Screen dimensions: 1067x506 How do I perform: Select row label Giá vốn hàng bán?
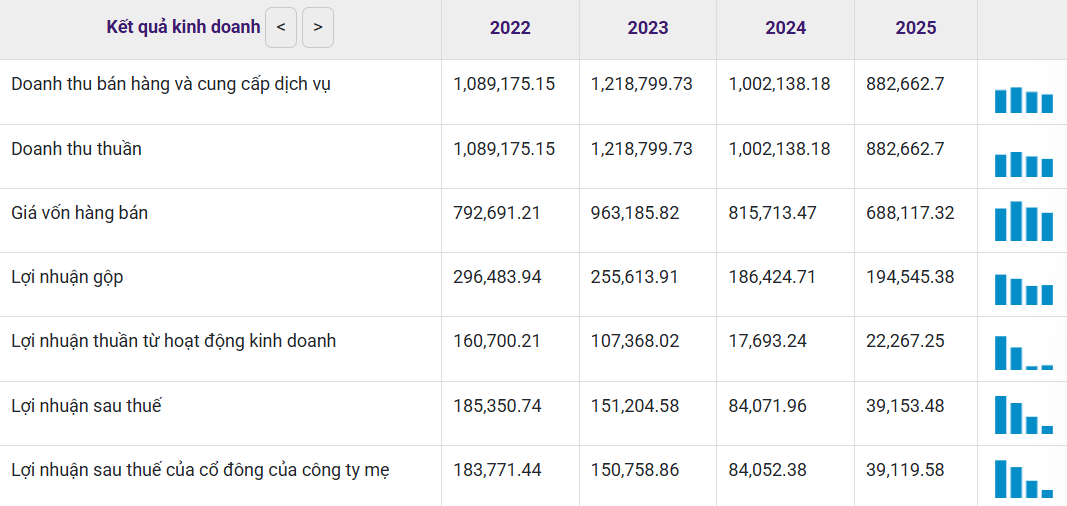coord(80,214)
